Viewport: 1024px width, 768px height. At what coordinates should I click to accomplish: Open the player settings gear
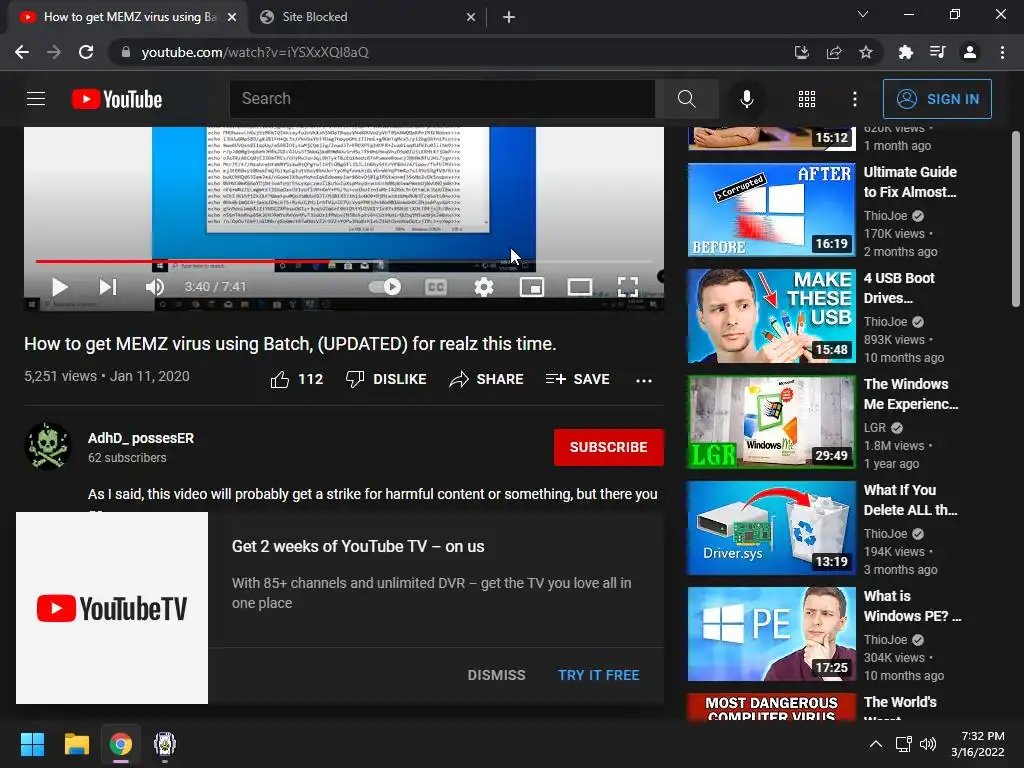484,287
